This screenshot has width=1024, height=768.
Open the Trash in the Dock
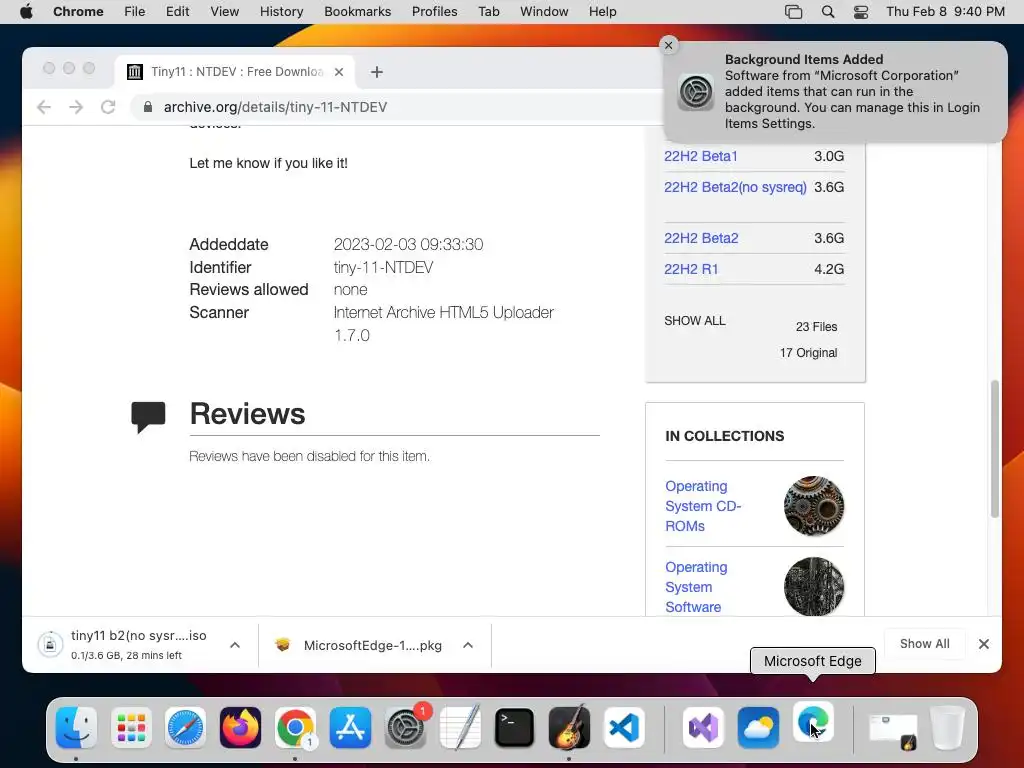(948, 727)
